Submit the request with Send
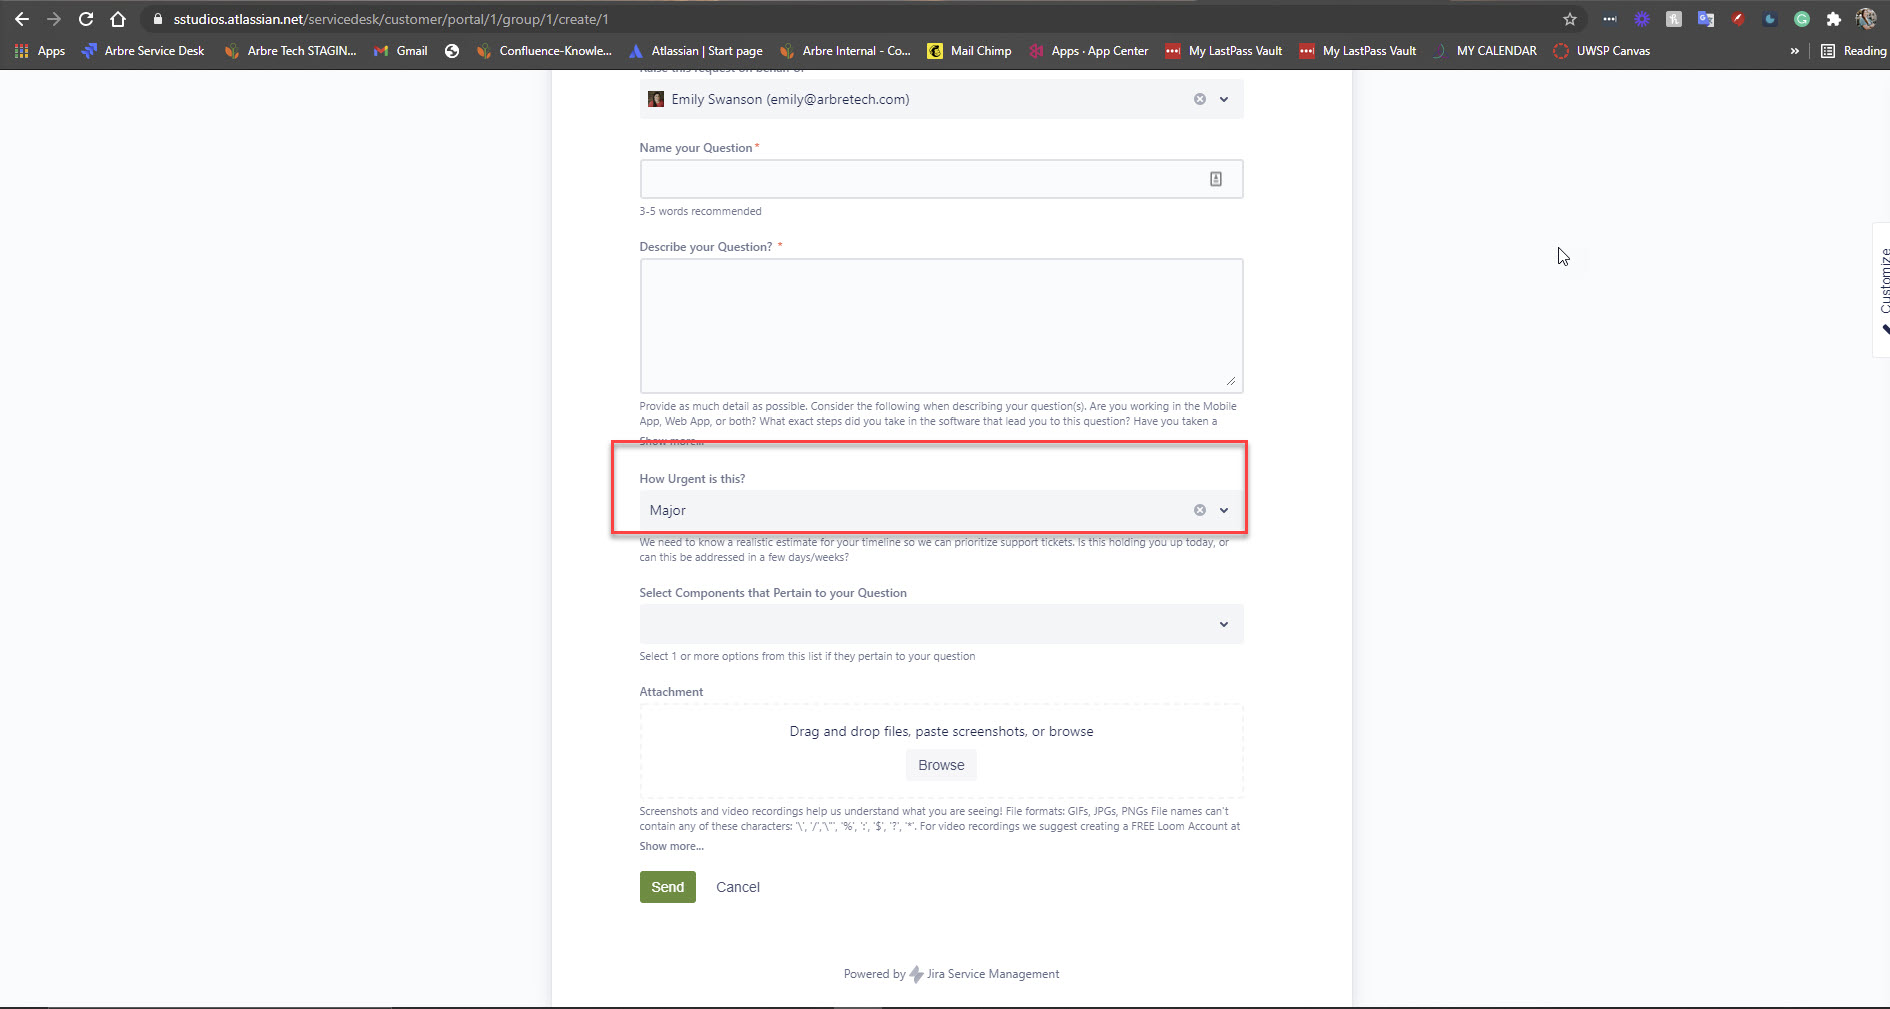This screenshot has width=1890, height=1009. pos(668,887)
